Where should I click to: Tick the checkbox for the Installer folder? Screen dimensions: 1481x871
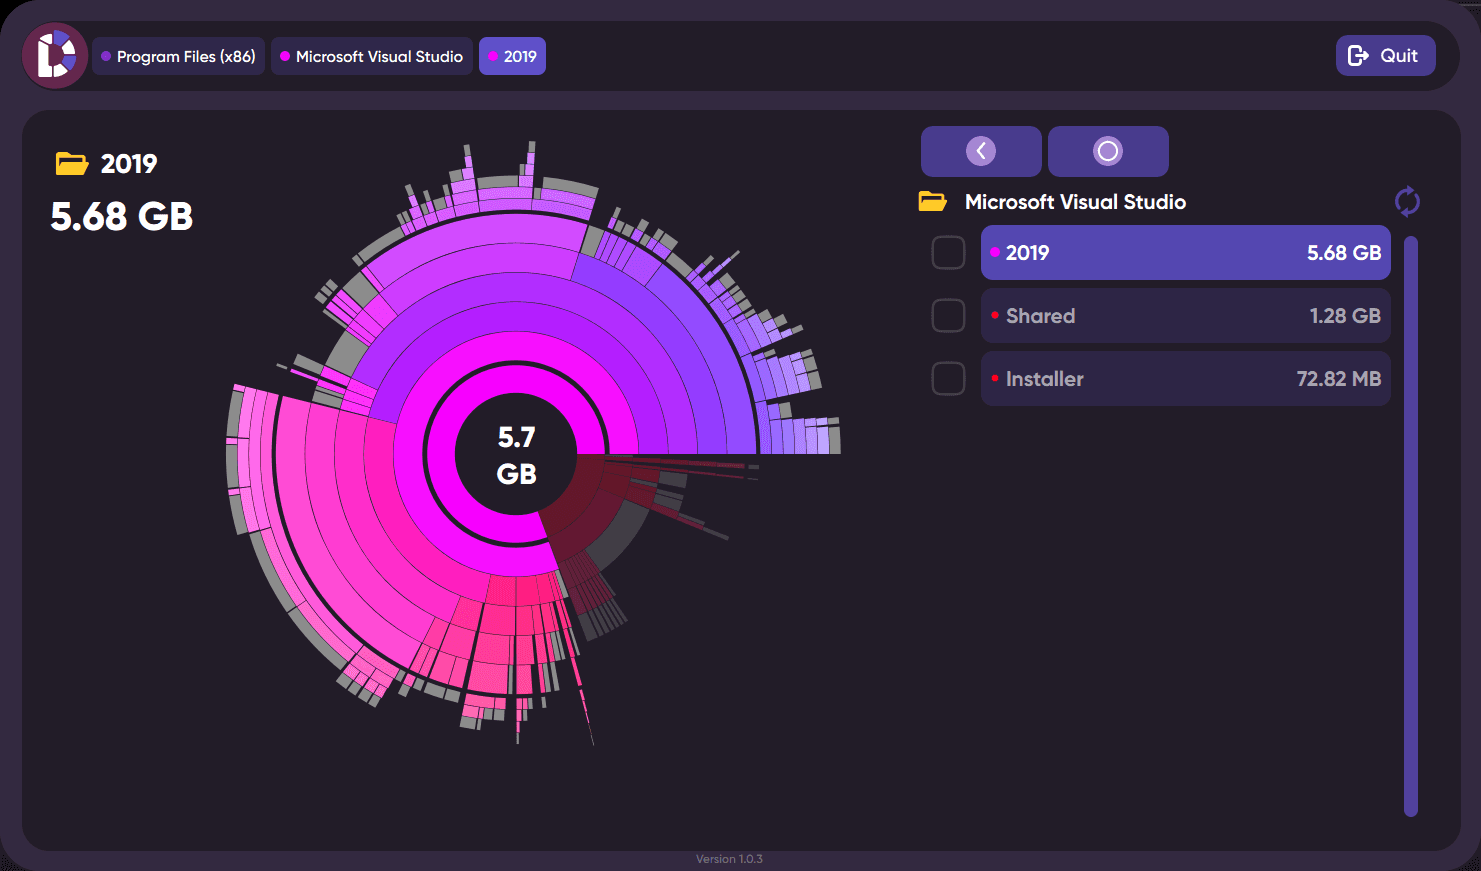coord(948,379)
